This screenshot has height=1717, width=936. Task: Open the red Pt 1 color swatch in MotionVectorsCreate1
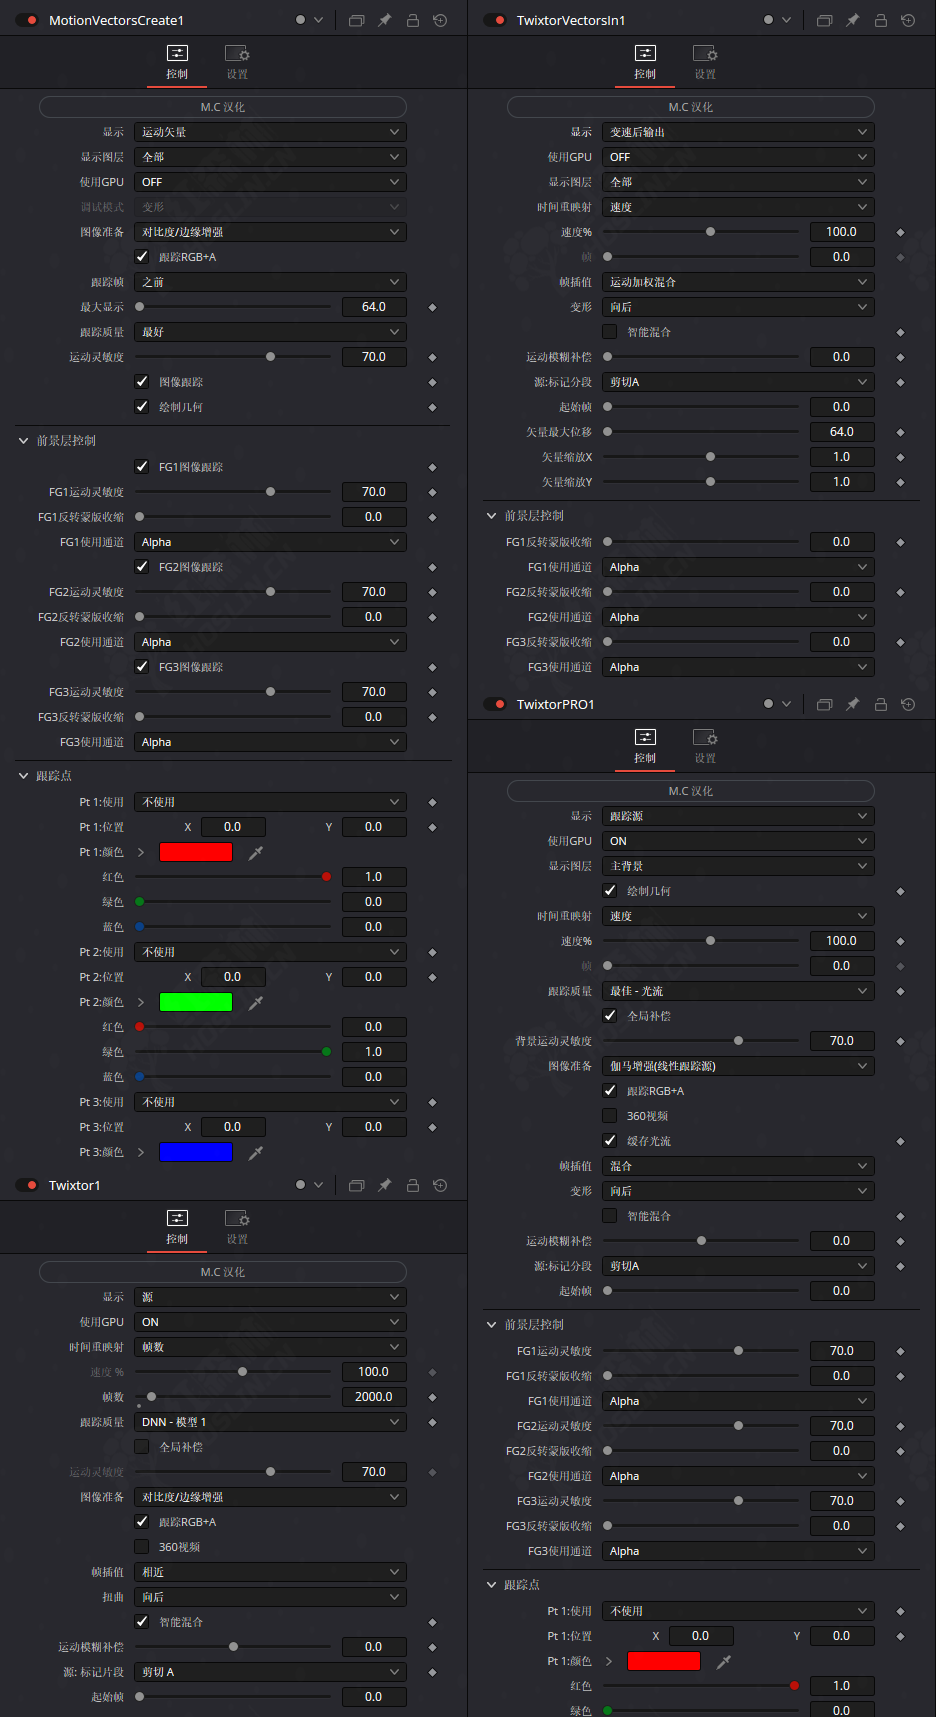(196, 852)
